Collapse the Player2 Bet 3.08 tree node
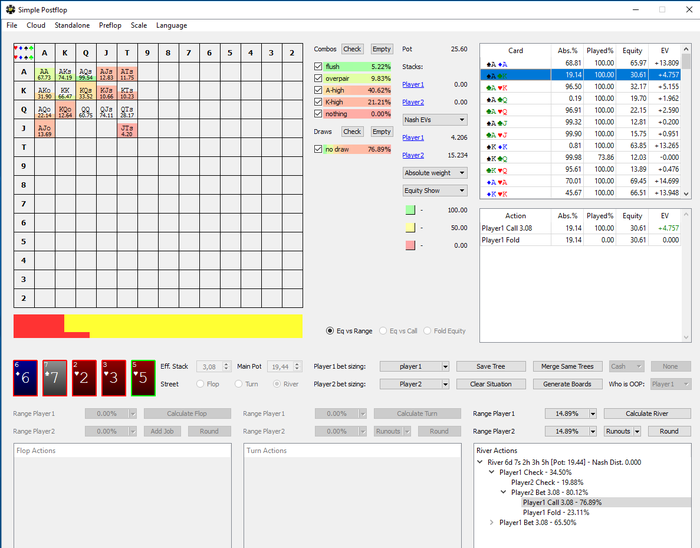Viewport: 700px width, 548px height. (504, 492)
